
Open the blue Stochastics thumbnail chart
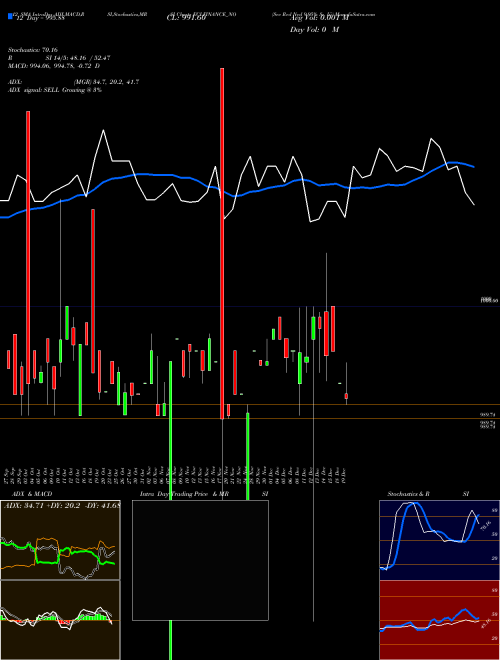coord(439,540)
